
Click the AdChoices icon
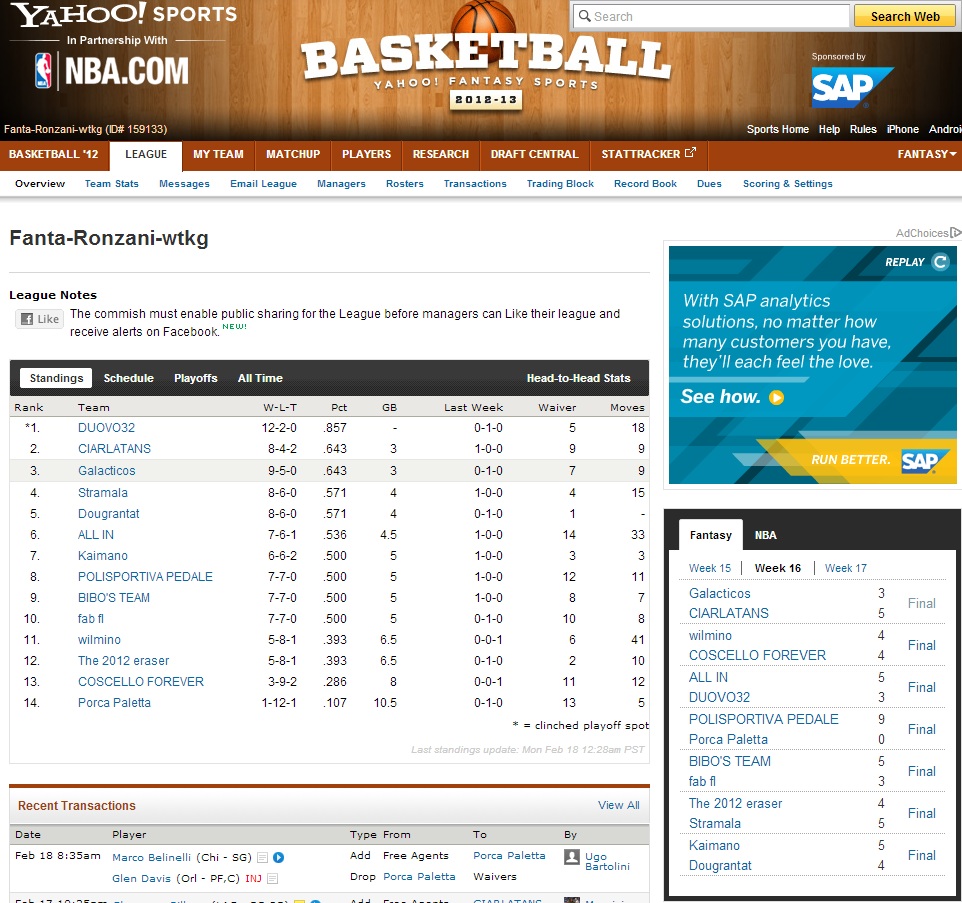click(x=955, y=233)
